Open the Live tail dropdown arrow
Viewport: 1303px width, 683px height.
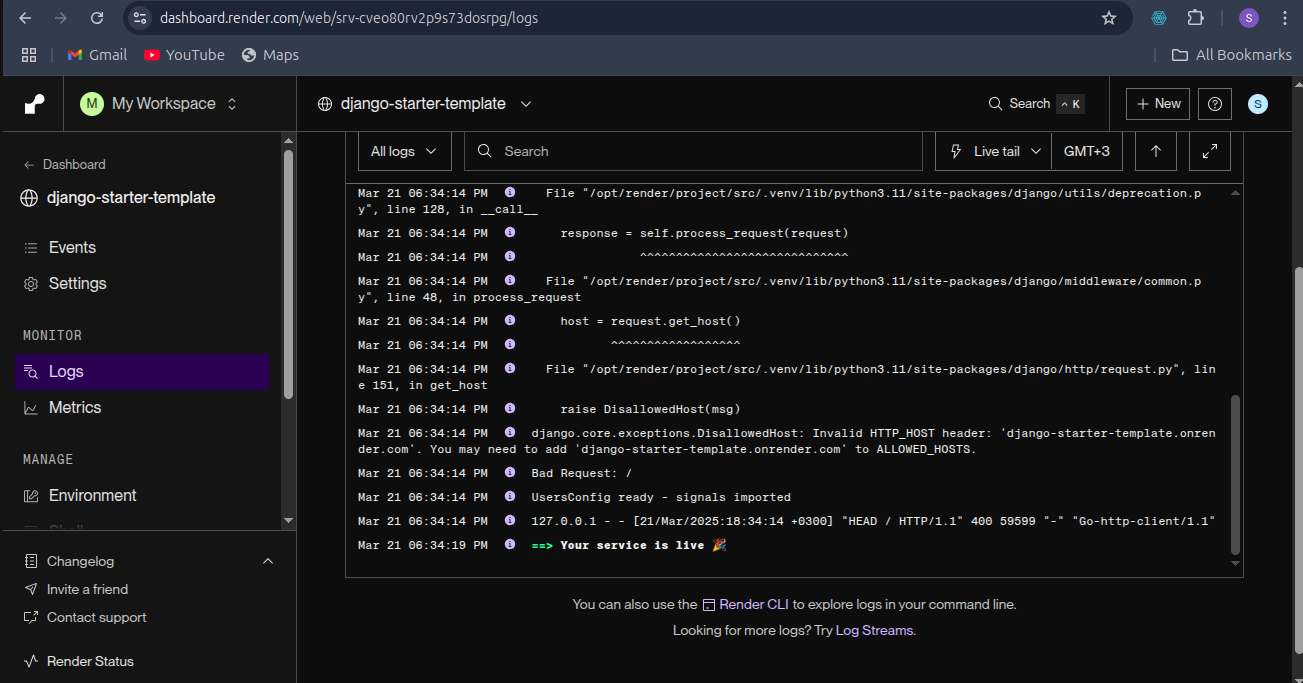click(1038, 151)
